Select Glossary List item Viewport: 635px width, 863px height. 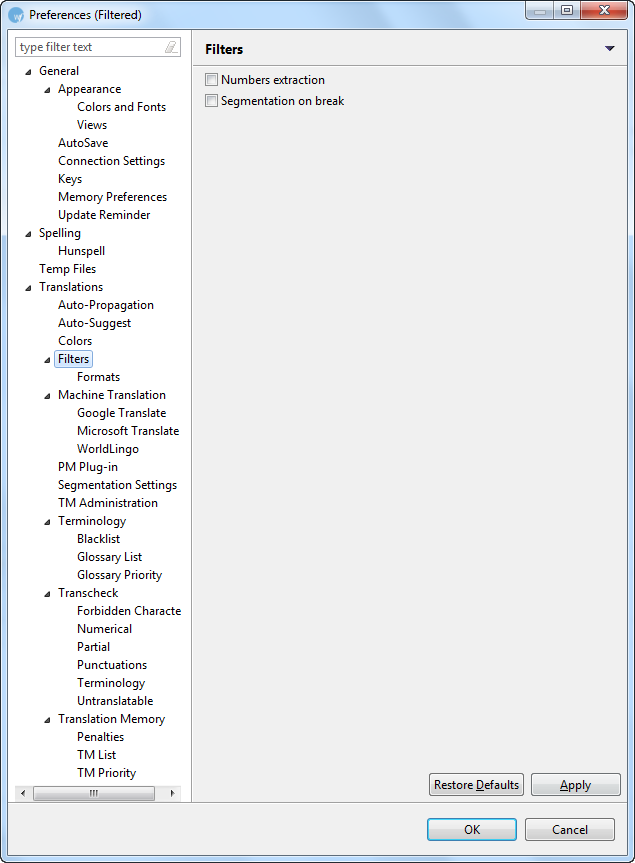click(x=110, y=557)
